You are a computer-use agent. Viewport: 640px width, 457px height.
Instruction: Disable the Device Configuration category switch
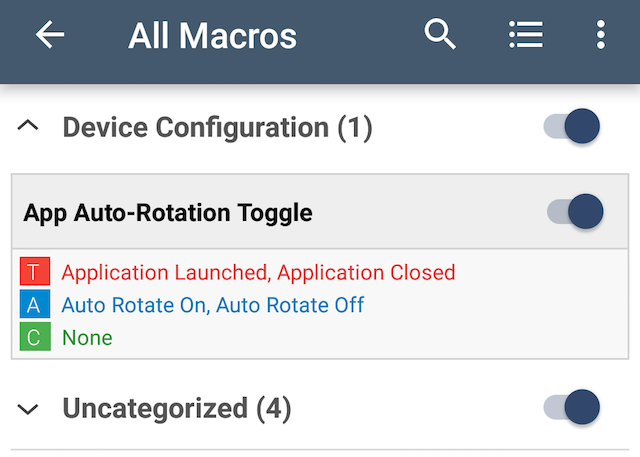click(x=573, y=127)
